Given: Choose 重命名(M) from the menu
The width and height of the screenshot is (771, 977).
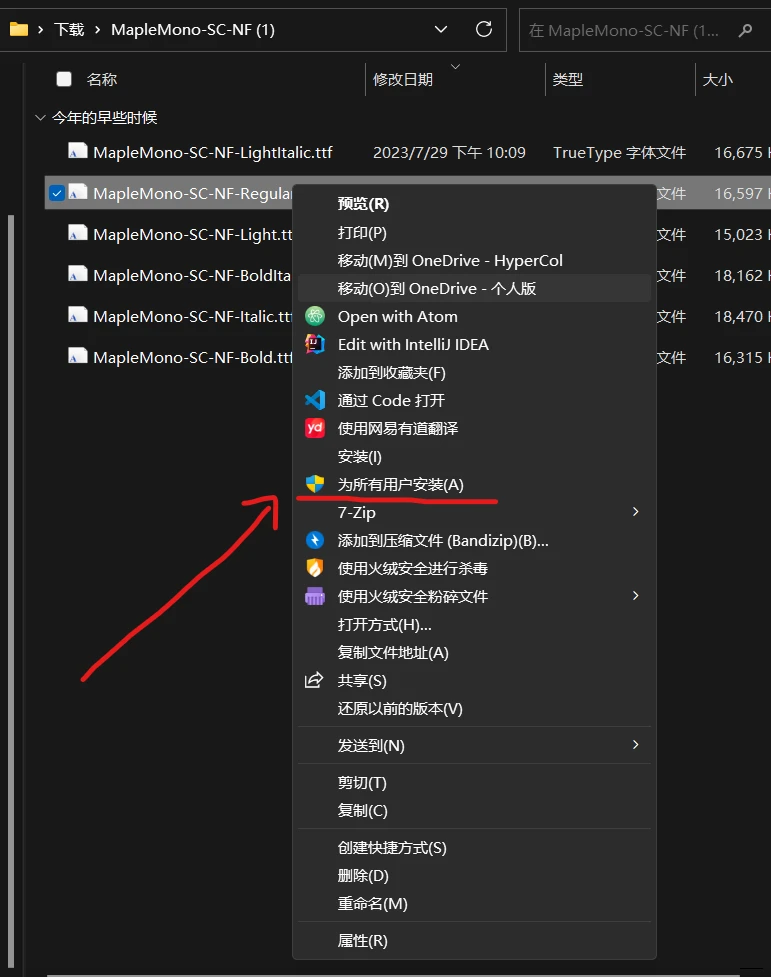Looking at the screenshot, I should [474, 903].
